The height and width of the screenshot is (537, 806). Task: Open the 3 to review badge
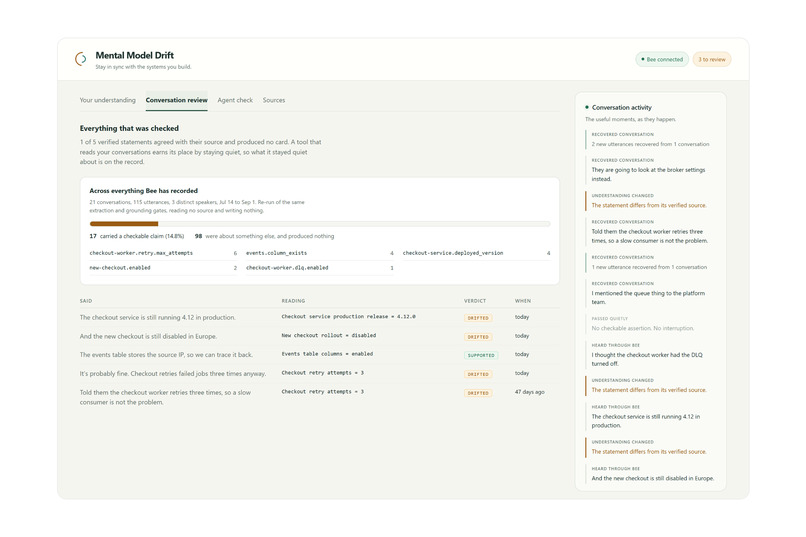point(712,60)
